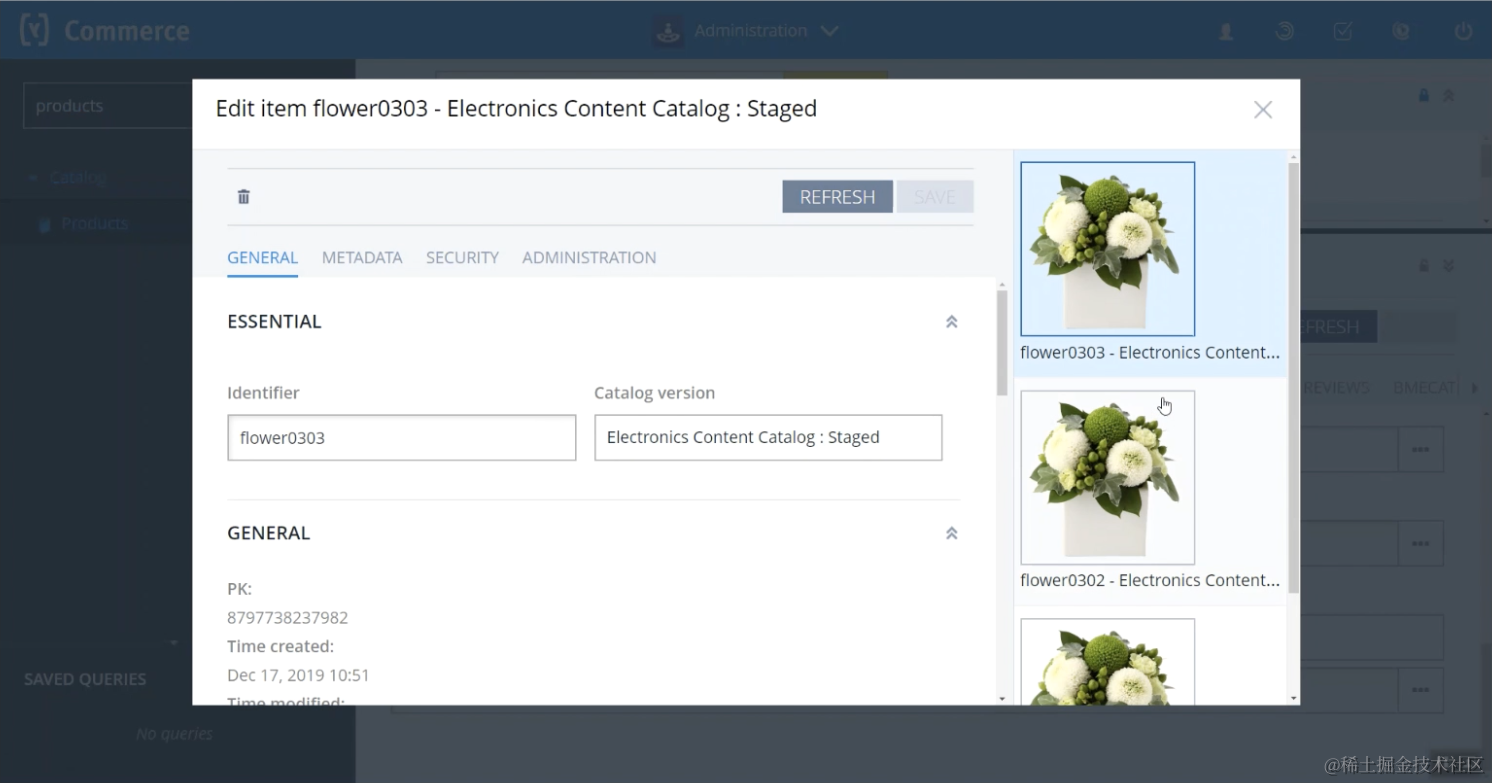Click the Catalog version field
This screenshot has height=783, width=1492.
[768, 438]
